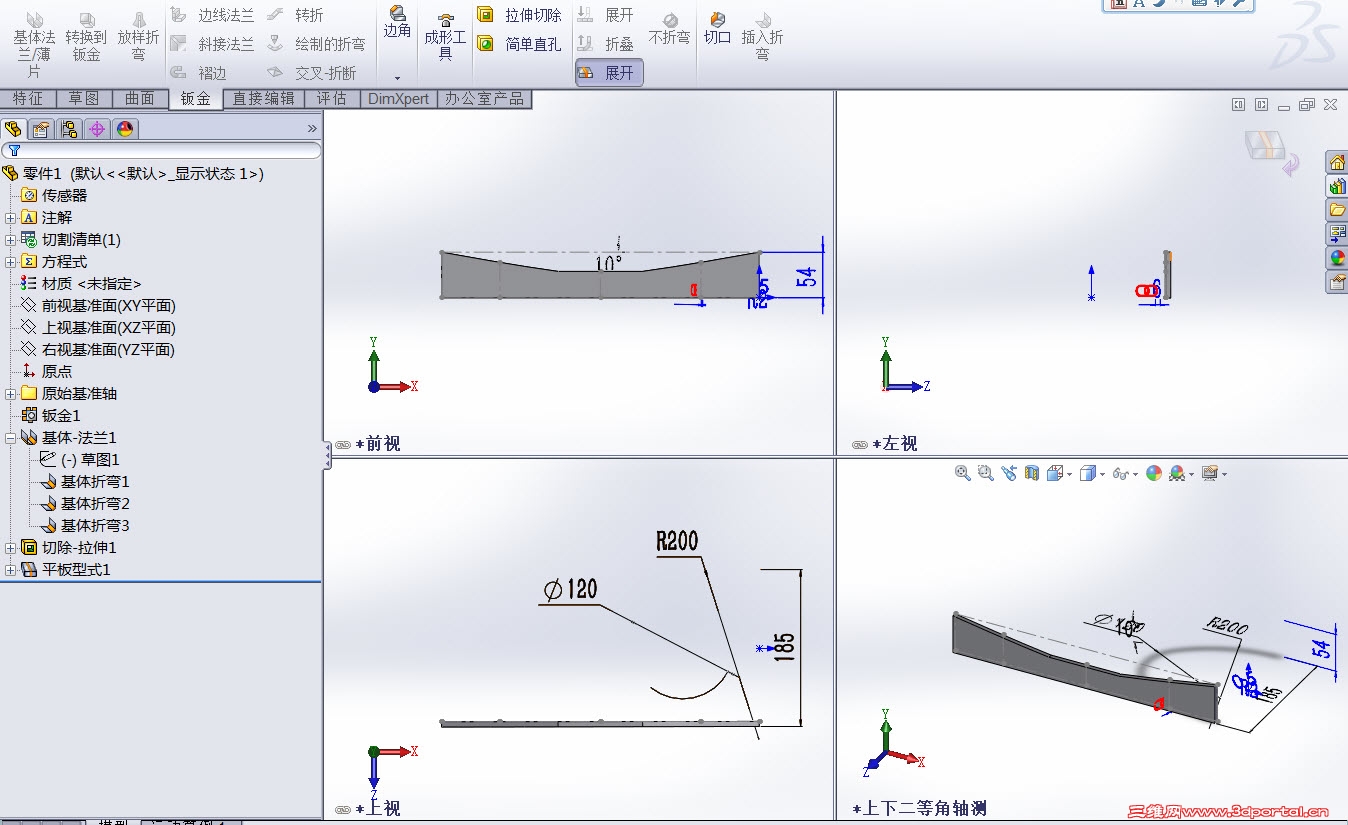
Task: Collapse the Base-Flange1 (基体-法兰1) node
Action: coord(10,437)
